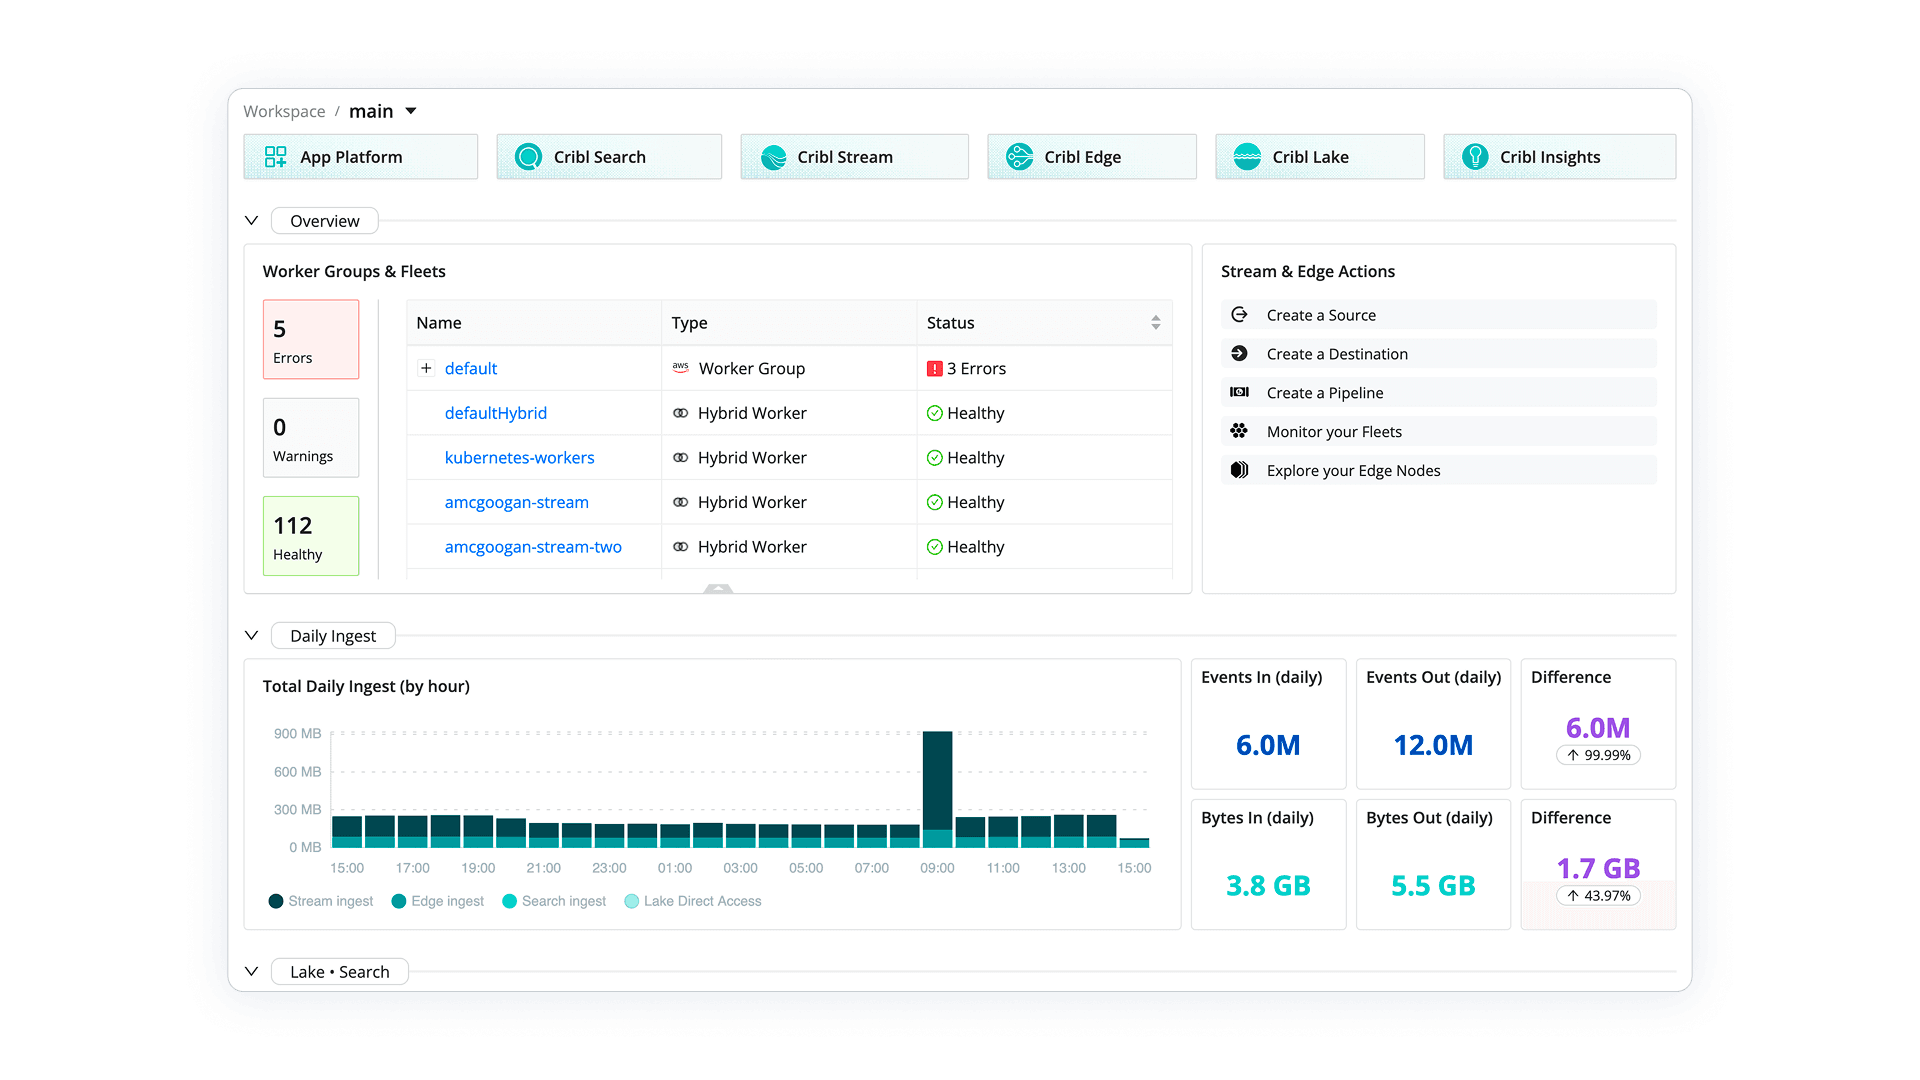The height and width of the screenshot is (1080, 1920).
Task: Click the hybrid worker icon on amcgoogan-stream row
Action: [x=681, y=502]
